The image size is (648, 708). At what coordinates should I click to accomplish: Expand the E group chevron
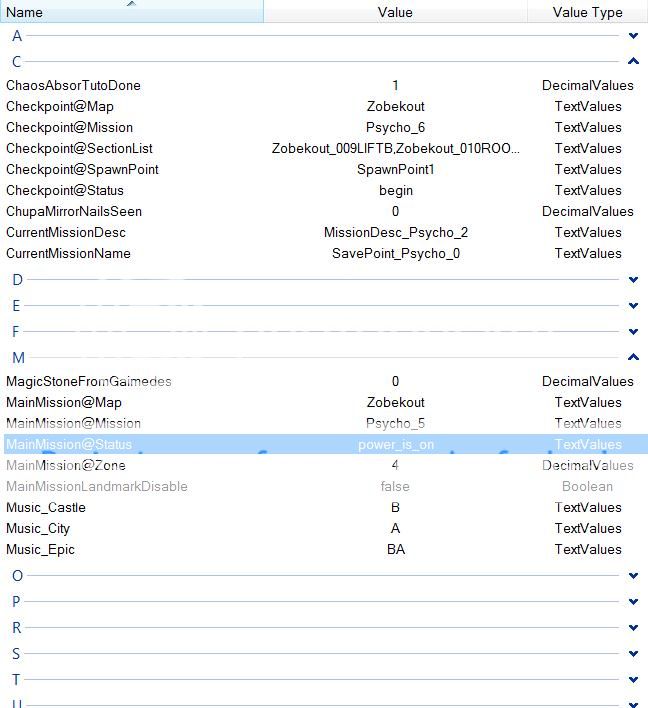click(633, 306)
